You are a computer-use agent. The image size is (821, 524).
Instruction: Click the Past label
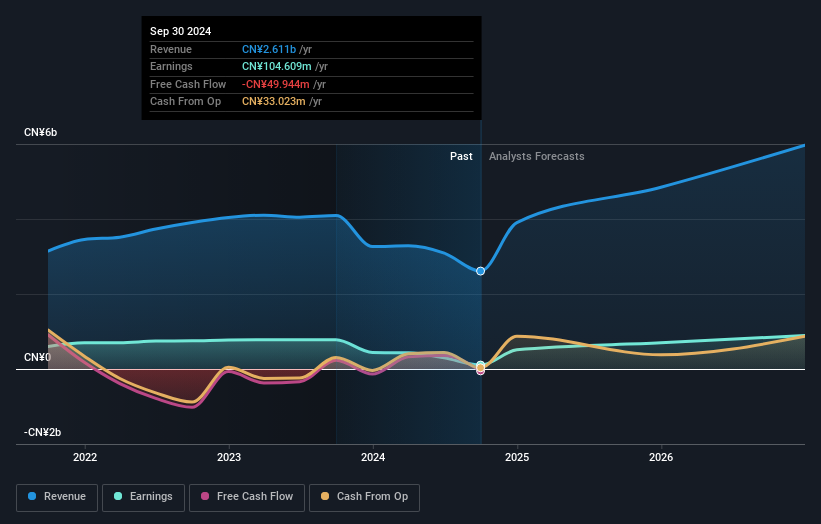pos(461,156)
